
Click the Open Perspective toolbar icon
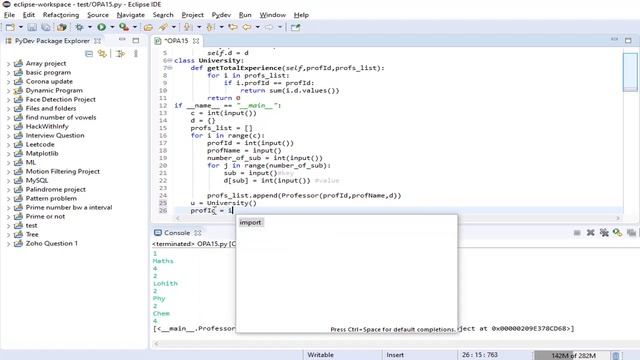pyautogui.click(x=295, y=27)
